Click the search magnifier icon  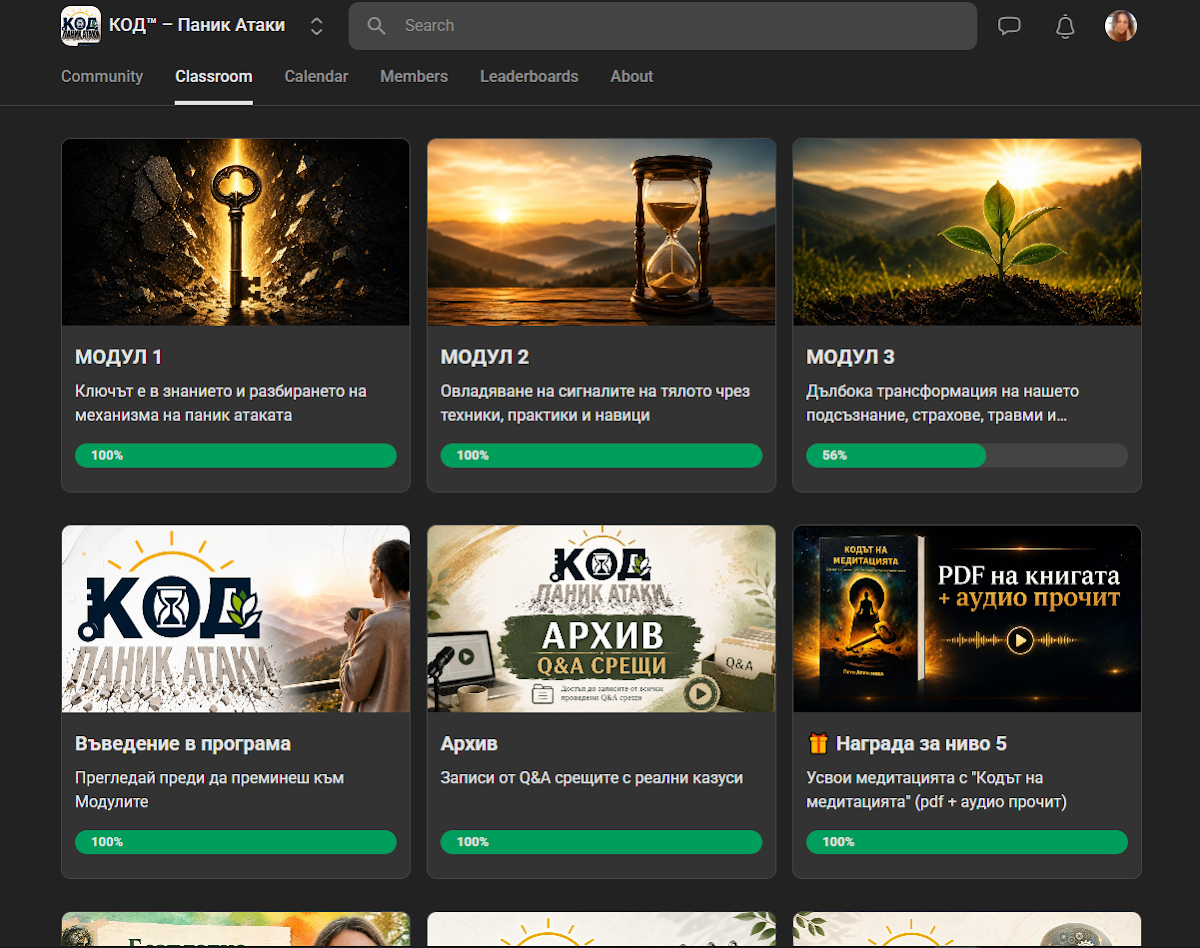[376, 26]
